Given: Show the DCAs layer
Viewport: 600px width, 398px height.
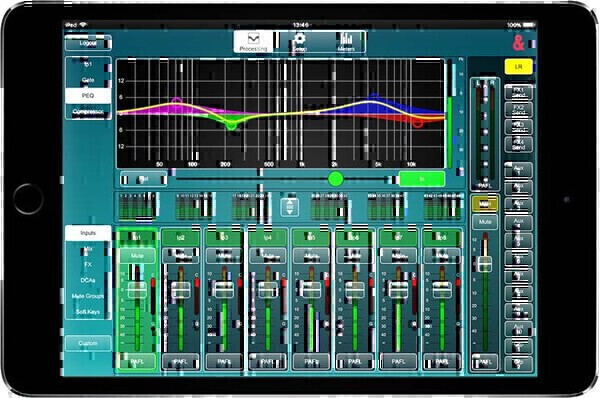Looking at the screenshot, I should (x=88, y=280).
